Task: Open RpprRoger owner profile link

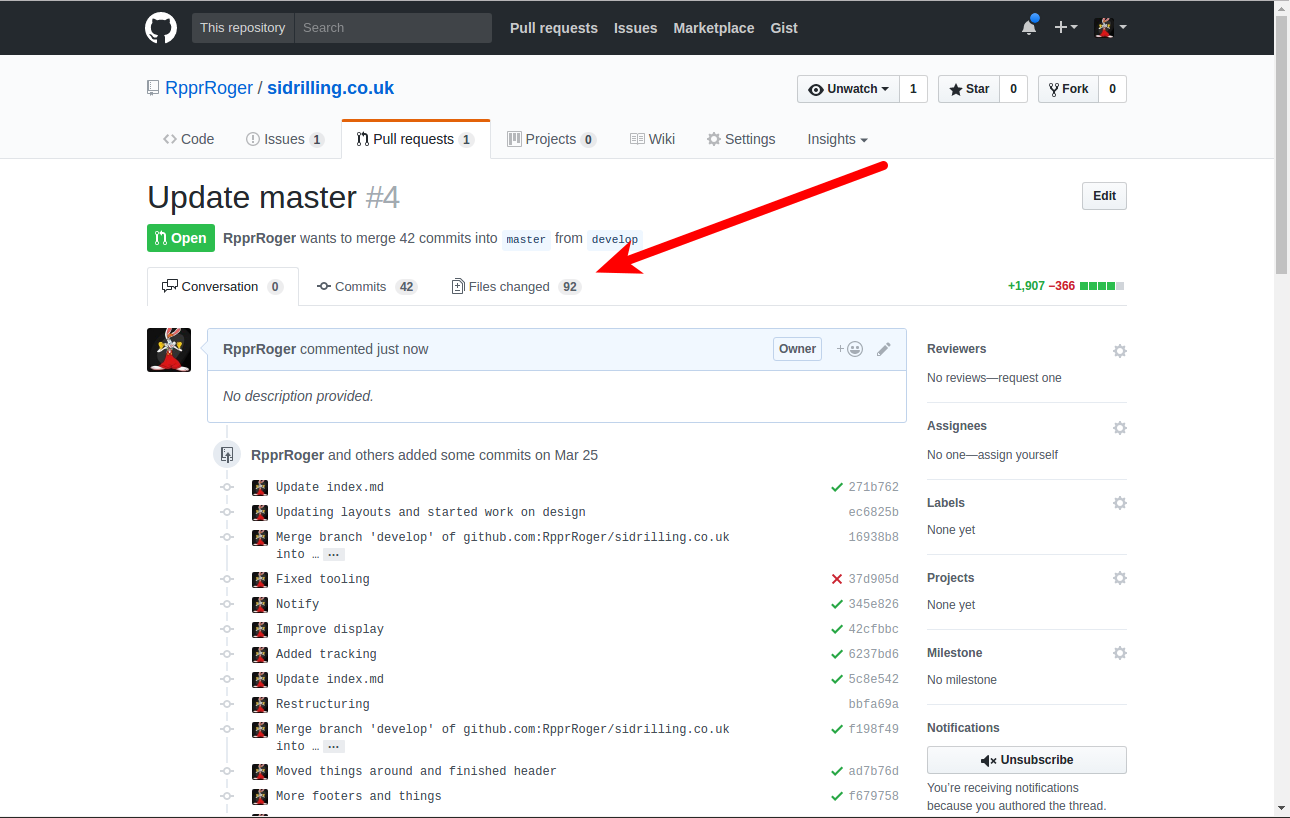Action: point(208,88)
